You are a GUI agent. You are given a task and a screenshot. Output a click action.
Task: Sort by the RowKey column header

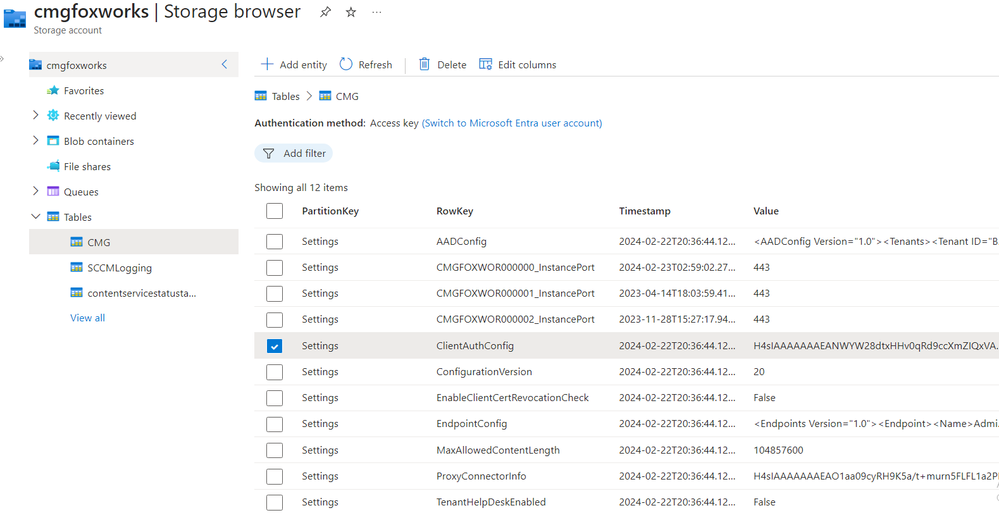point(454,211)
